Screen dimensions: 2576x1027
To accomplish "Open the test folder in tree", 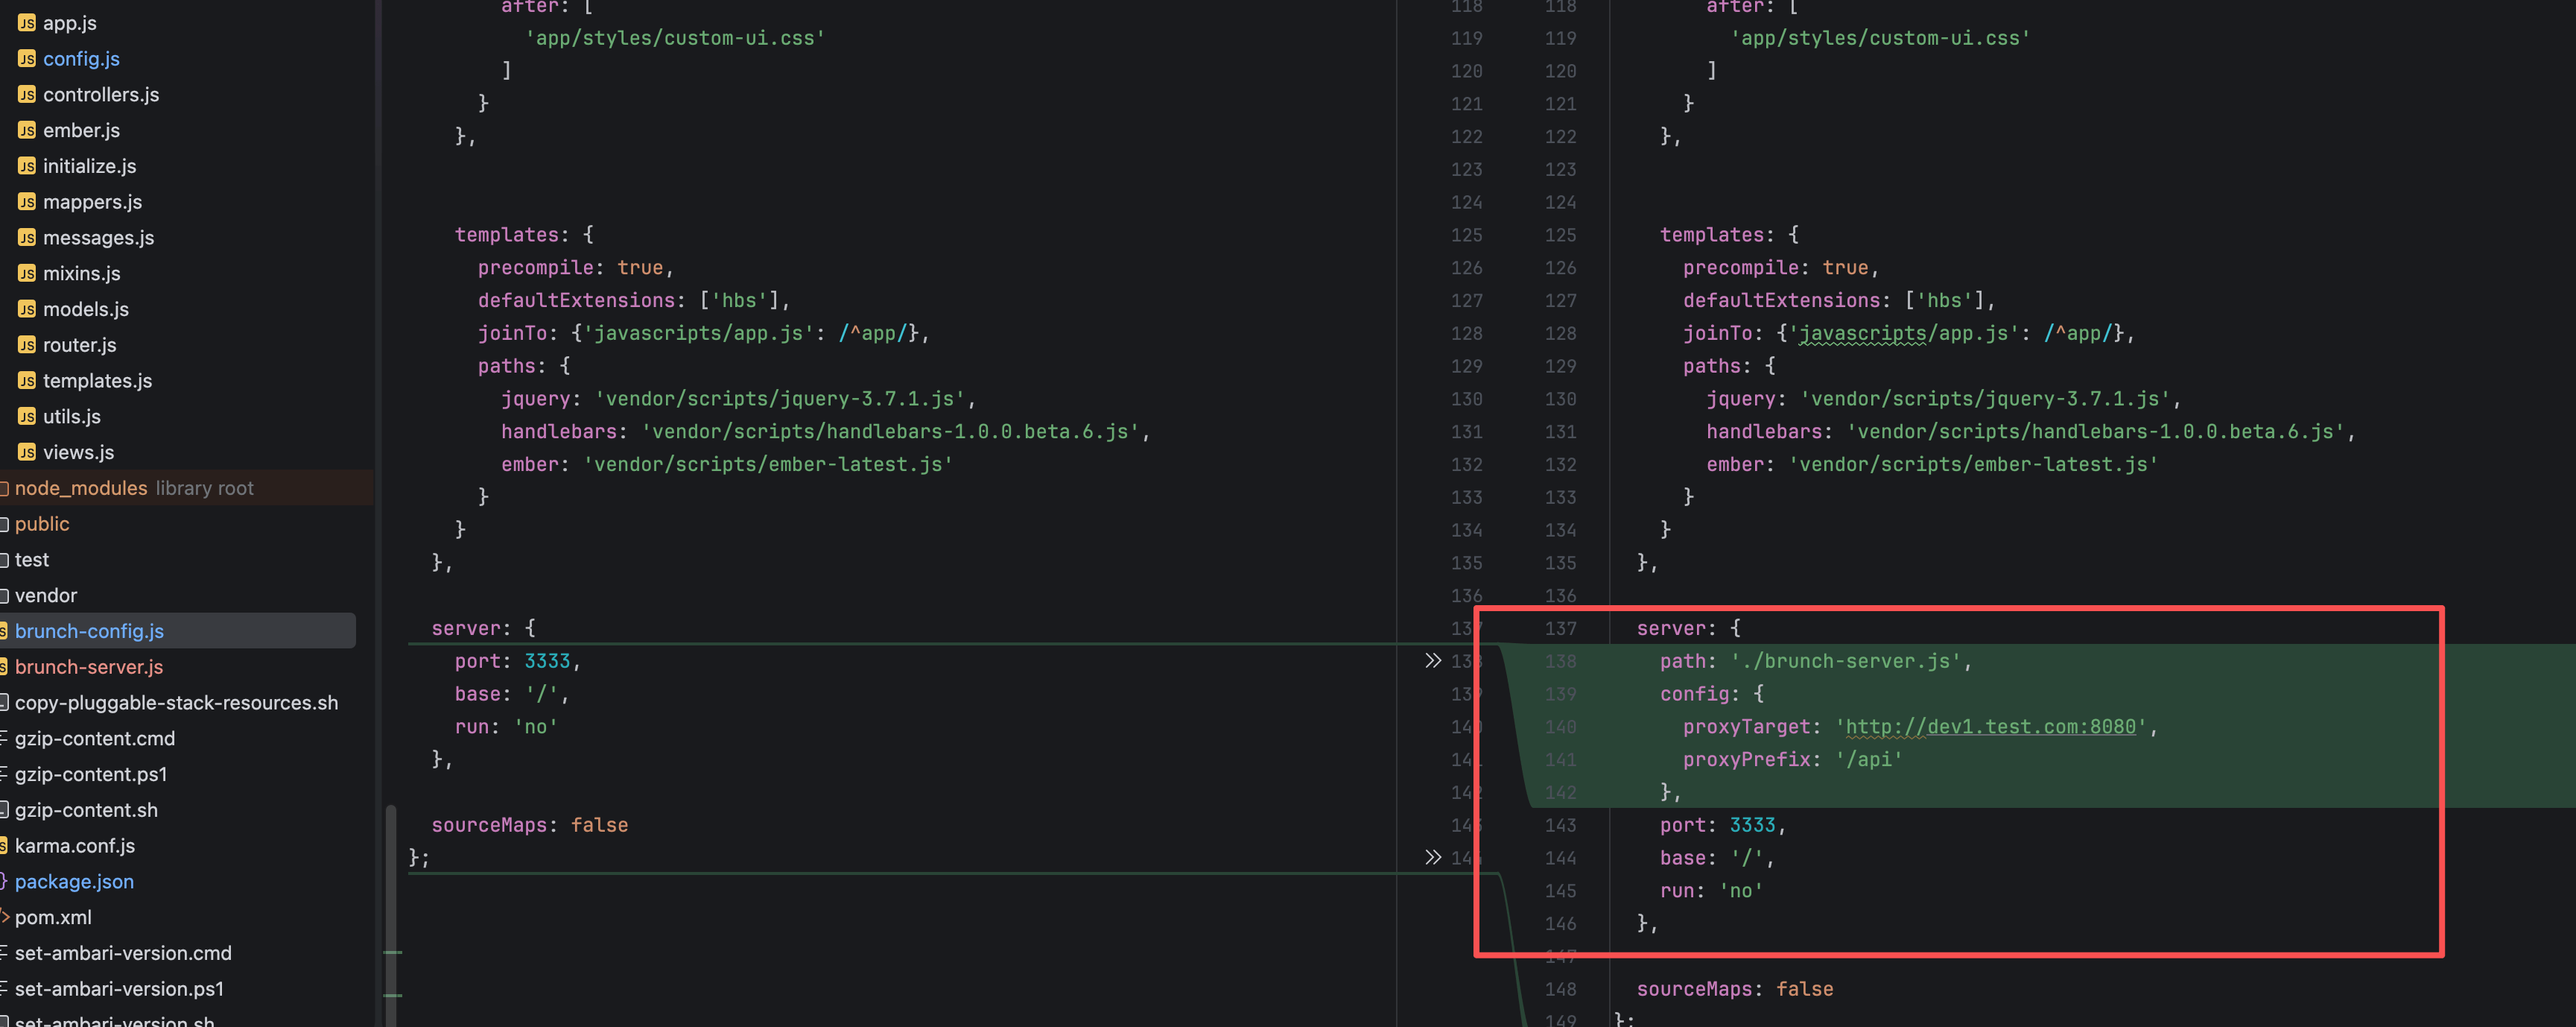I will [x=31, y=560].
